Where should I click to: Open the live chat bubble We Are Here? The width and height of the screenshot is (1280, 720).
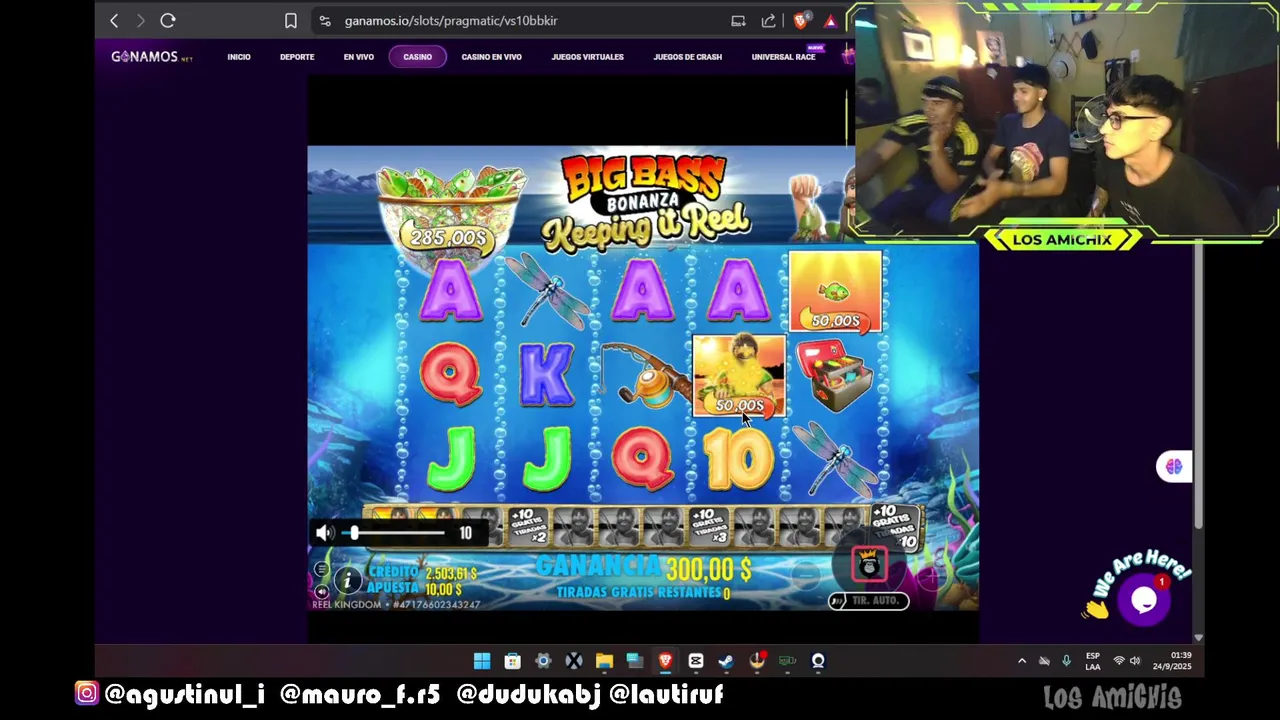[x=1144, y=600]
